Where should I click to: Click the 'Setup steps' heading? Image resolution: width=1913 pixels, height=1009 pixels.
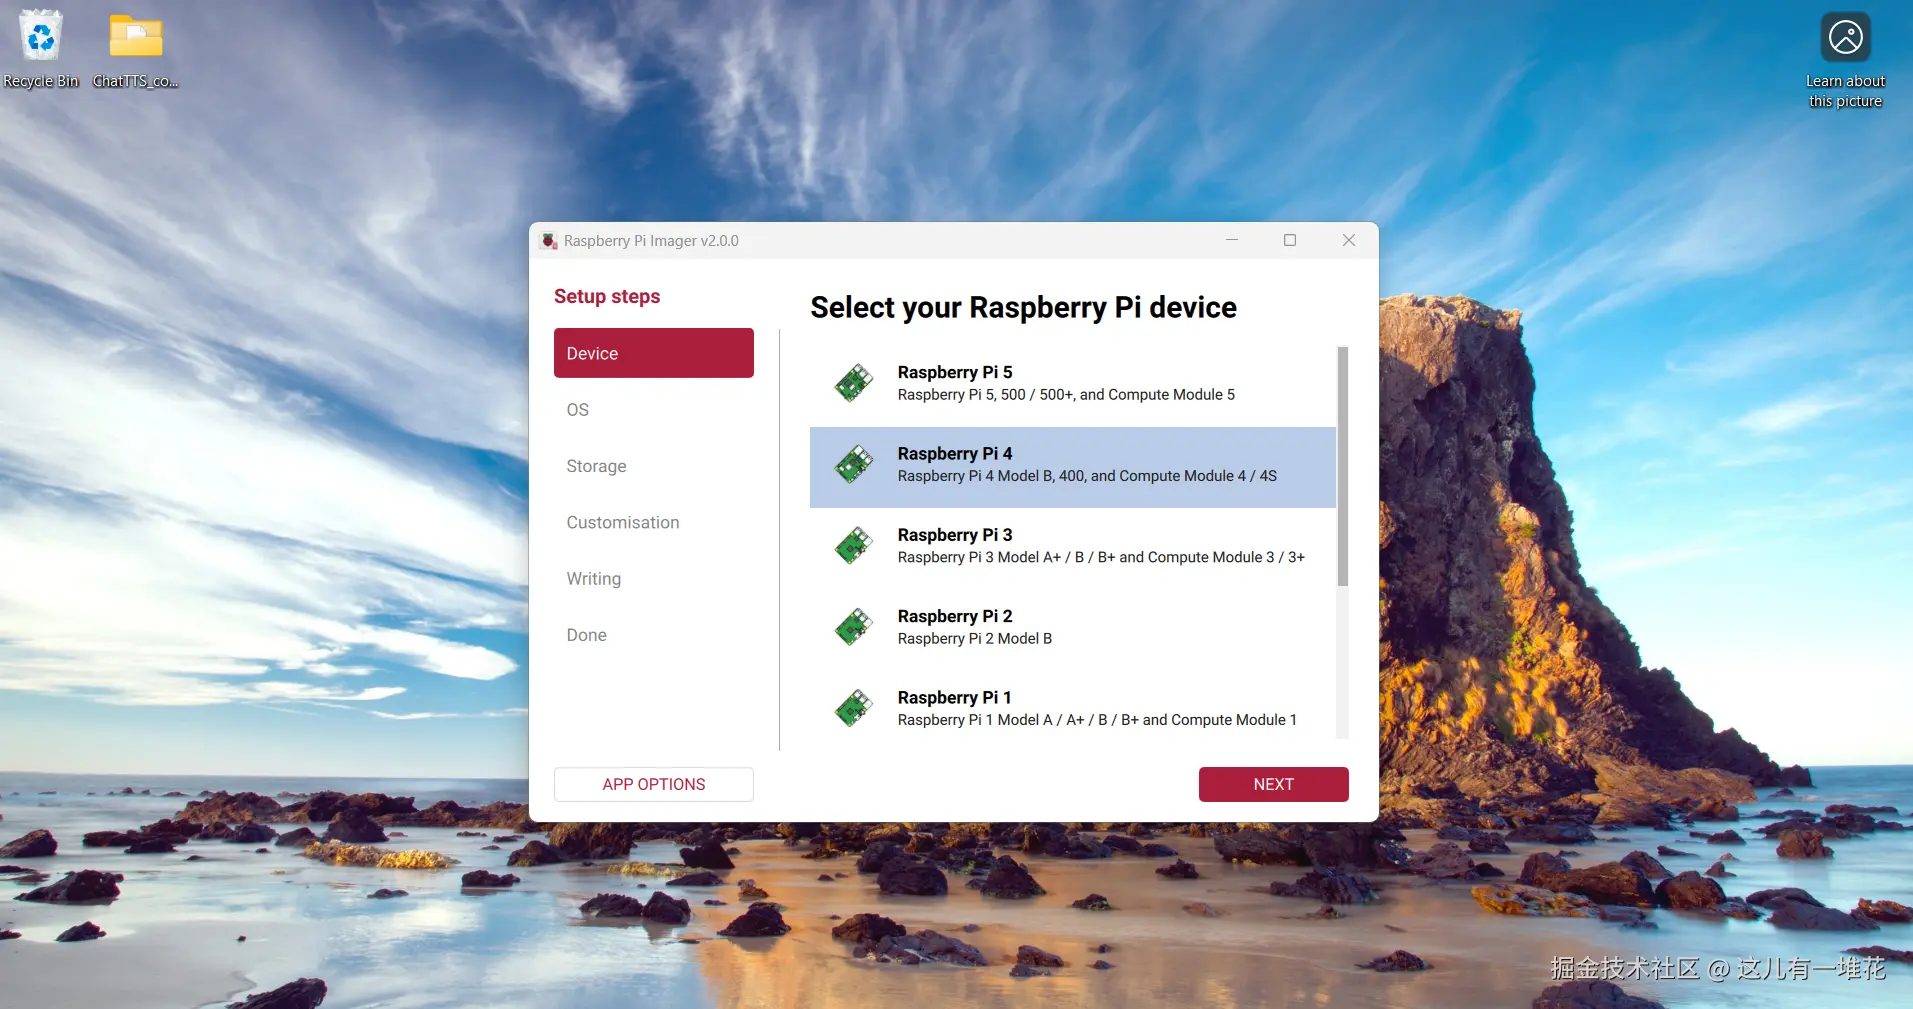607,297
